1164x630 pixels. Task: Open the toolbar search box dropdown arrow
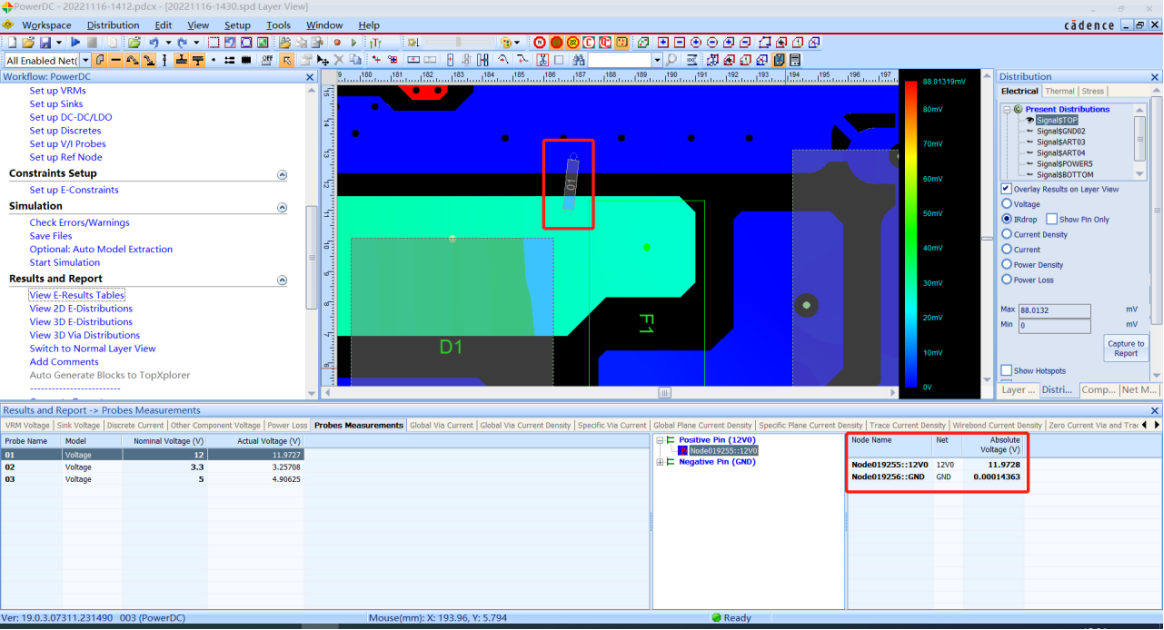pos(657,60)
